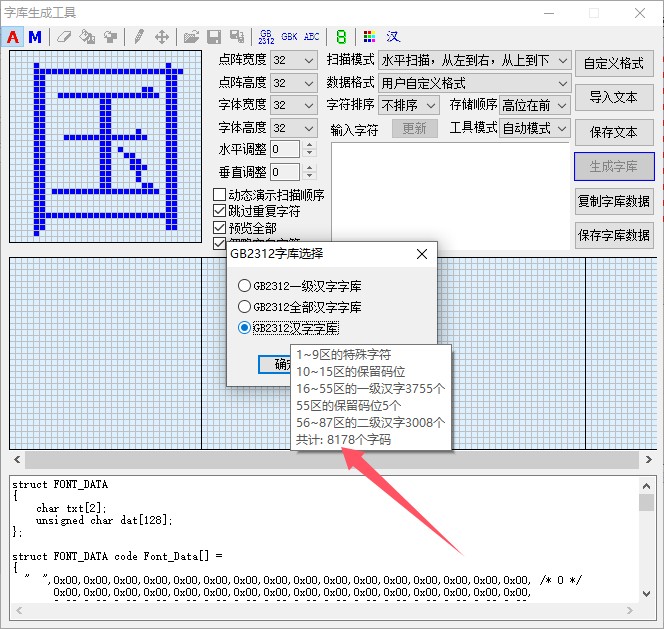Increase 水平调整 with up arrow

310,145
